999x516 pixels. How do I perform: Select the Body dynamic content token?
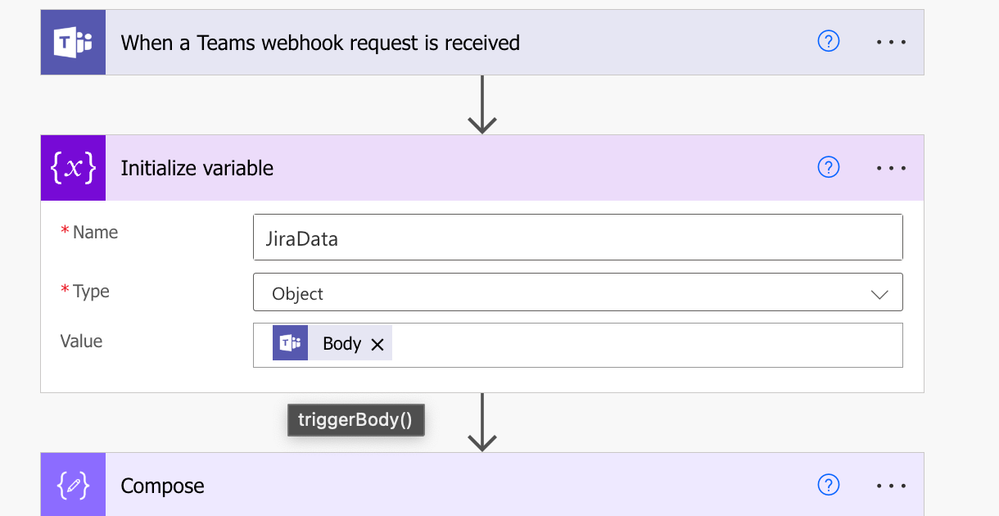click(x=341, y=344)
